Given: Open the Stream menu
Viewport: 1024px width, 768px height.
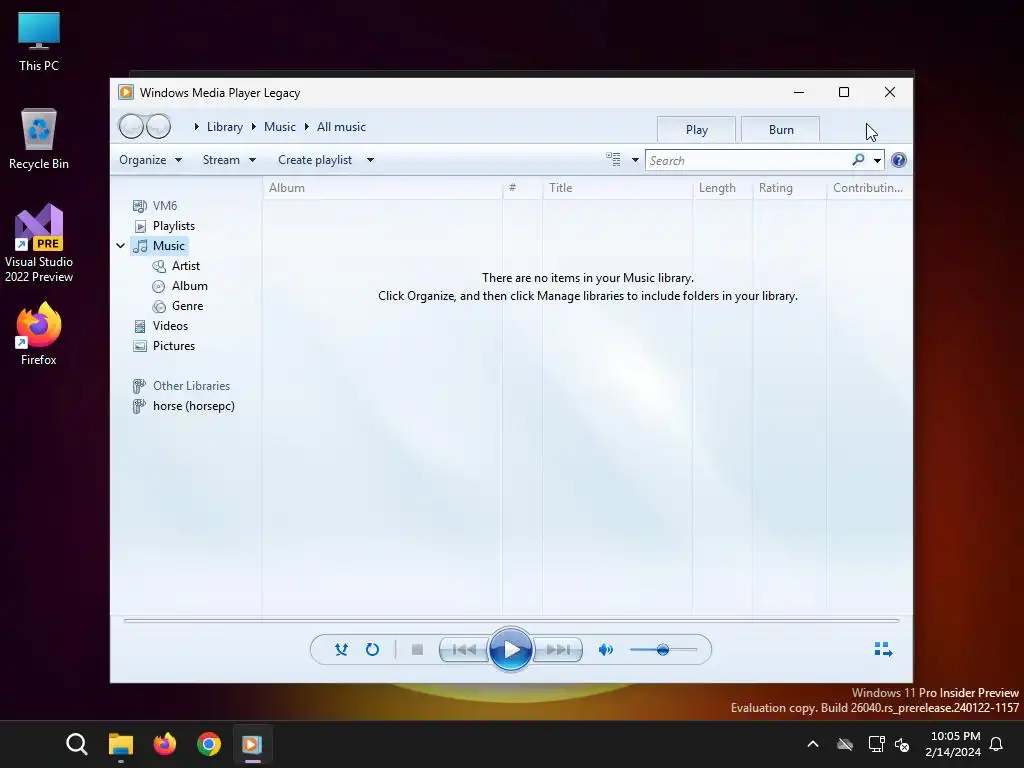Looking at the screenshot, I should pyautogui.click(x=229, y=160).
